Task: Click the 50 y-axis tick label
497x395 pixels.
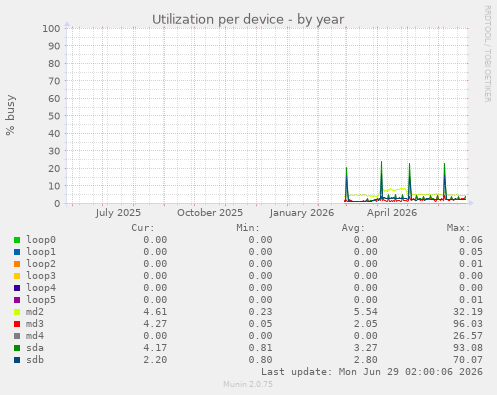Action: (54, 116)
